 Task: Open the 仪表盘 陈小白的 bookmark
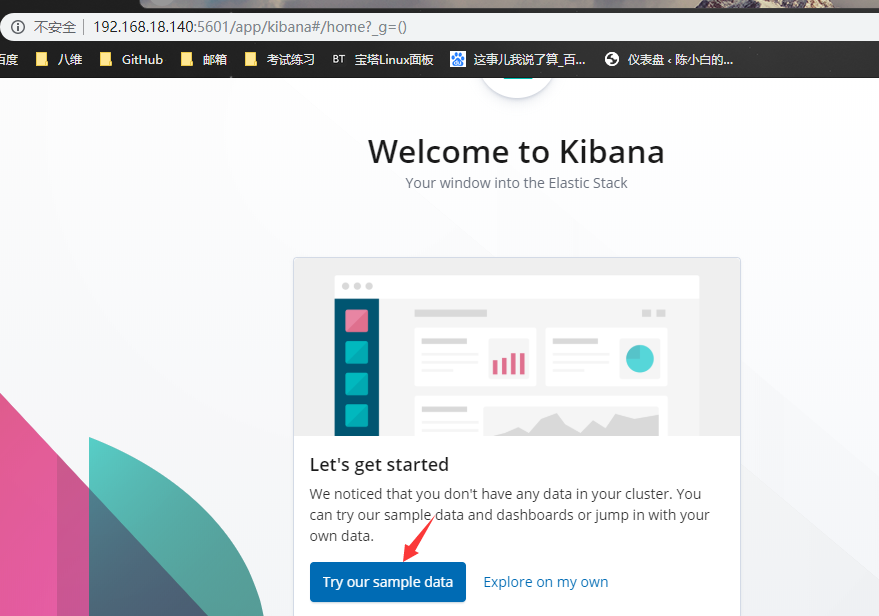[669, 59]
